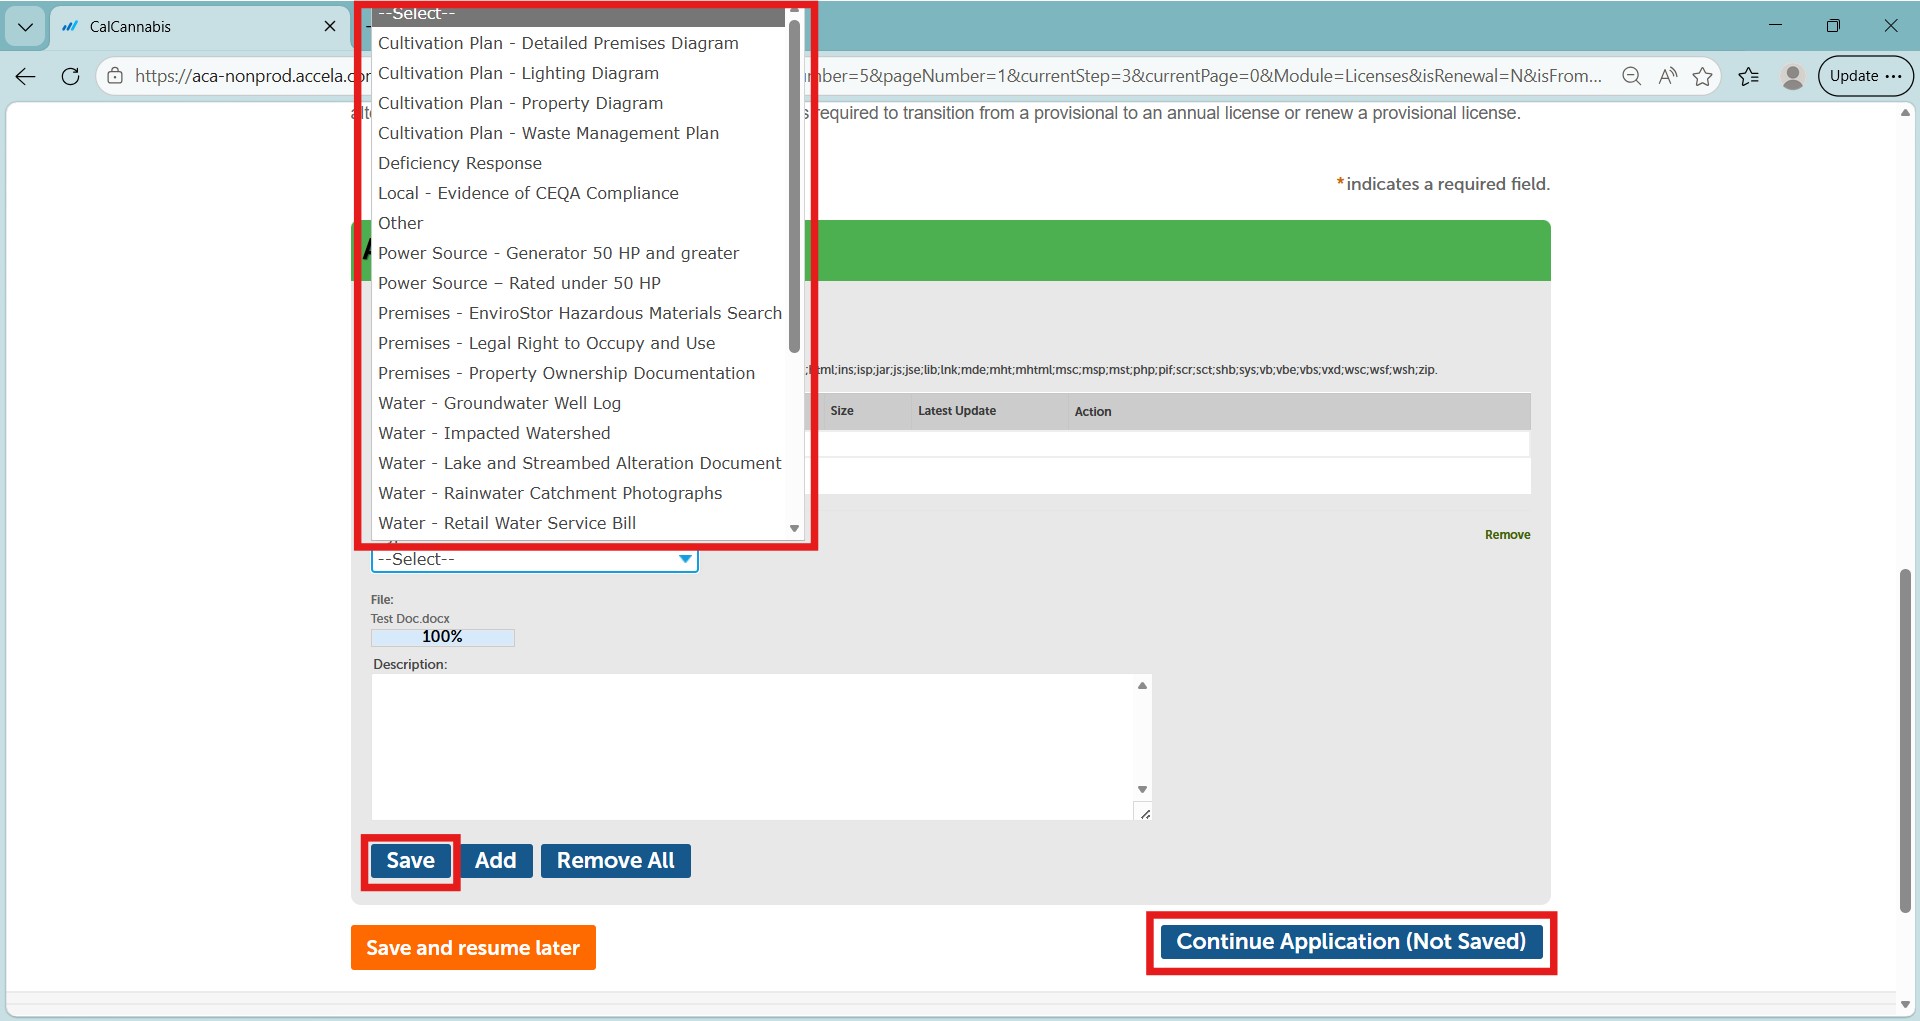Switch to the CalCannabis tab

point(199,27)
